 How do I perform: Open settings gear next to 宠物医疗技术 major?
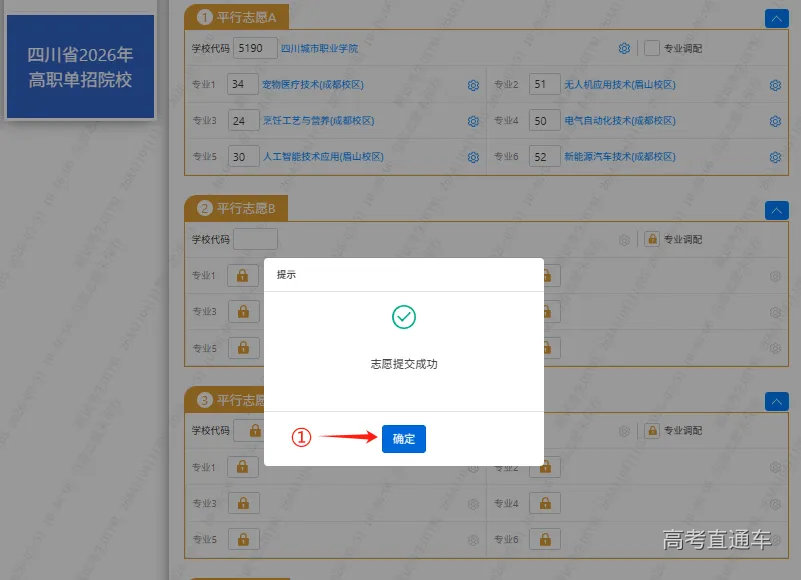472,85
